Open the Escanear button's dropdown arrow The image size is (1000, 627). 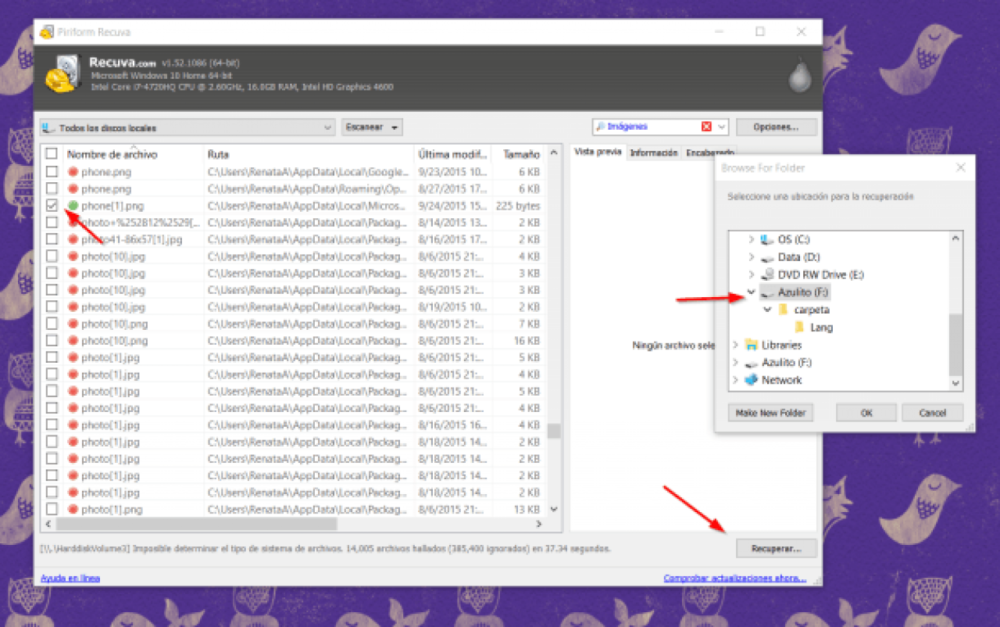[x=395, y=128]
